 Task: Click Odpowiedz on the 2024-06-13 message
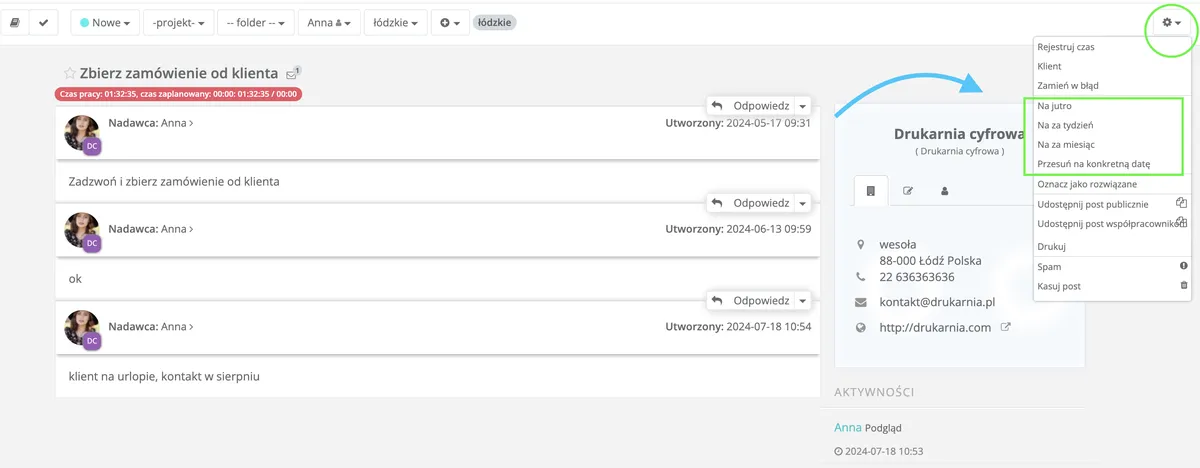751,203
